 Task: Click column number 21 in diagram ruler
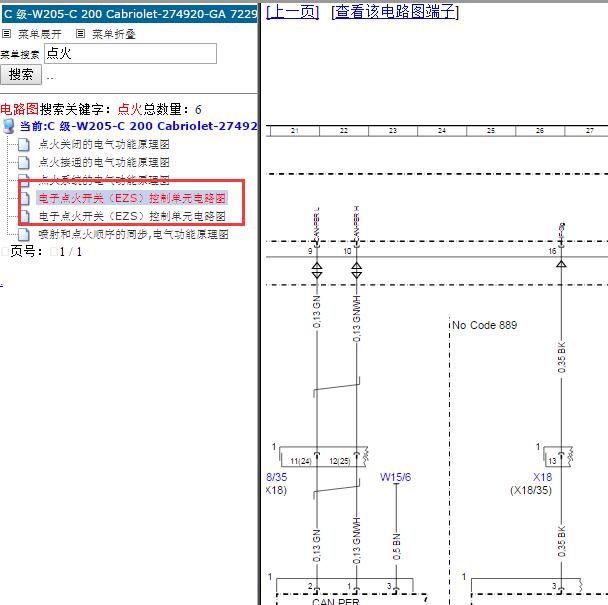295,131
